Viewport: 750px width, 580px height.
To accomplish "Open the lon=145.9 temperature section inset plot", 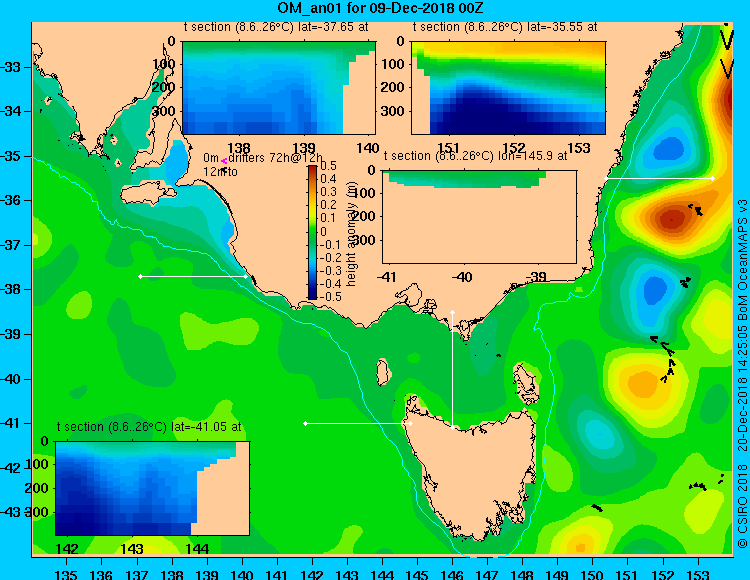I will 480,217.
